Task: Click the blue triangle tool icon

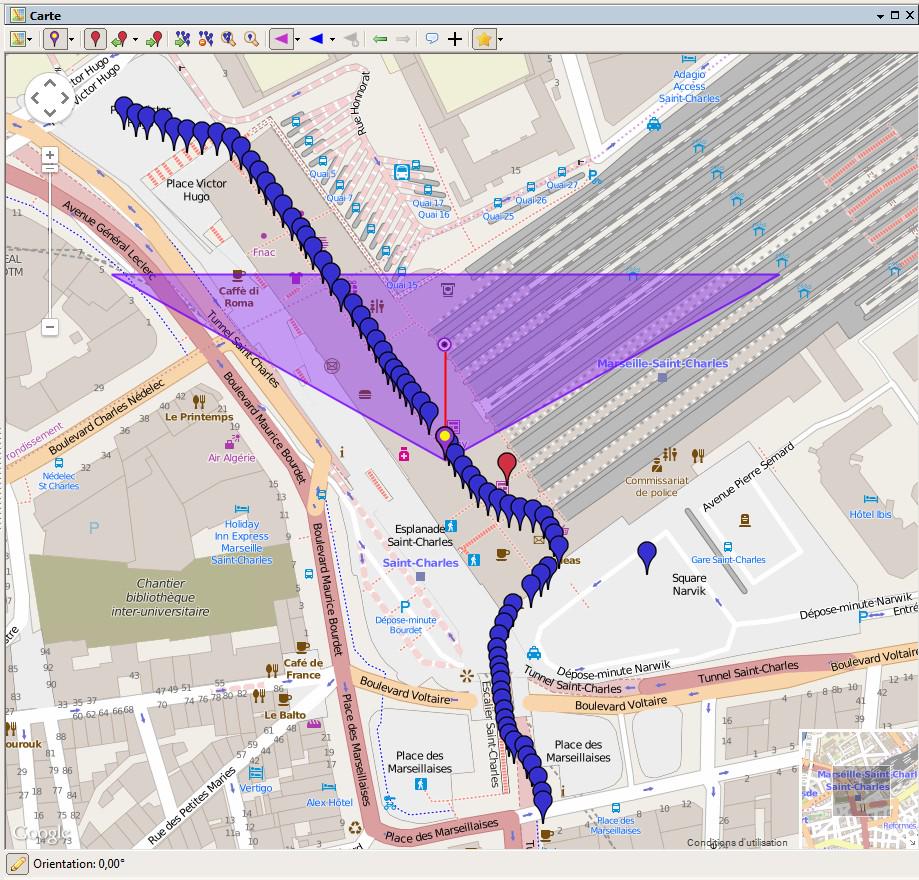Action: click(x=316, y=39)
